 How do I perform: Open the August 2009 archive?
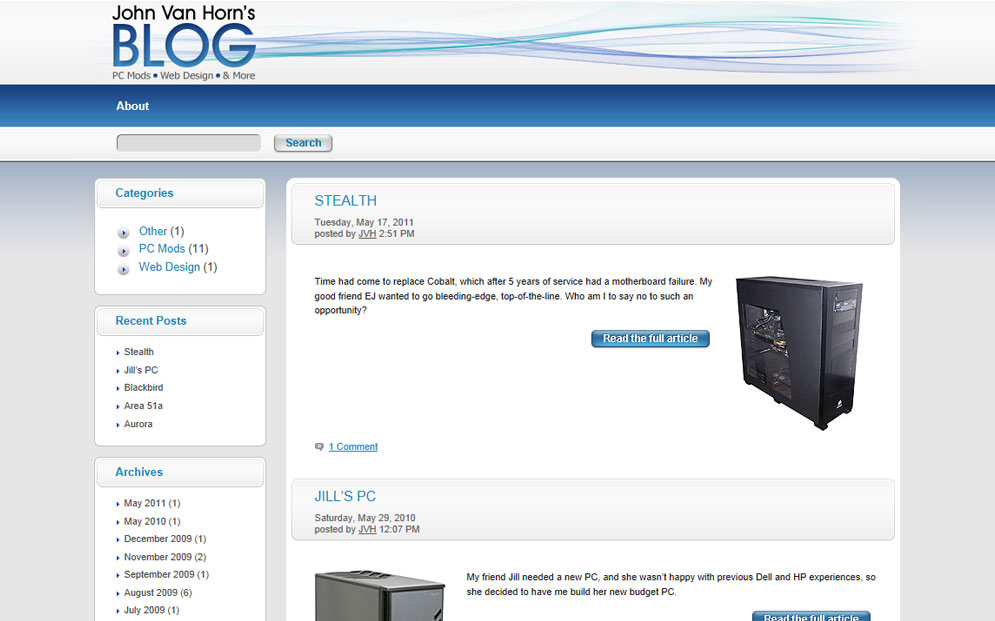click(150, 593)
